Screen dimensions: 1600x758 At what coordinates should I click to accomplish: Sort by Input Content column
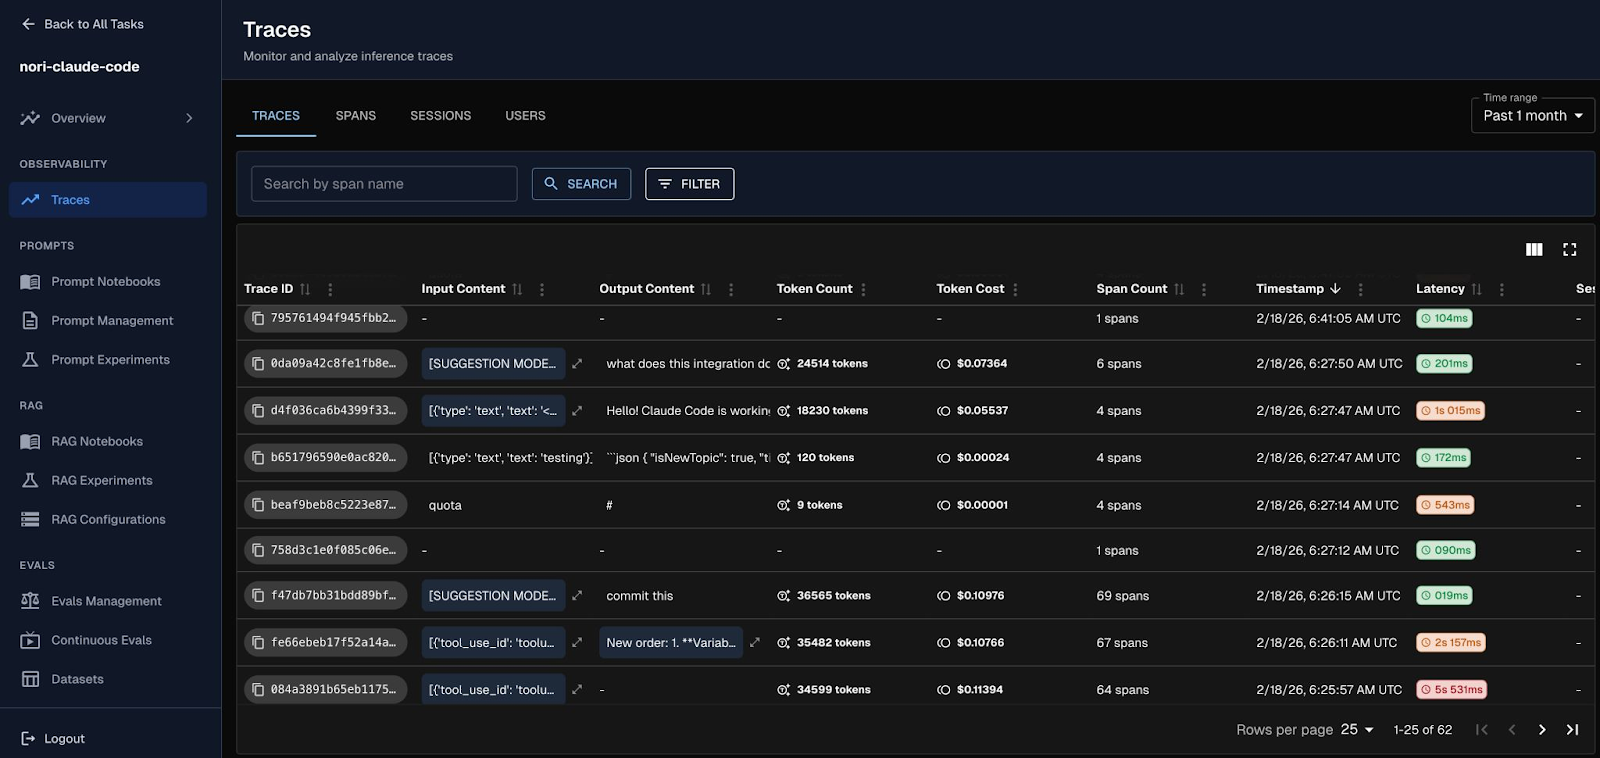click(517, 289)
